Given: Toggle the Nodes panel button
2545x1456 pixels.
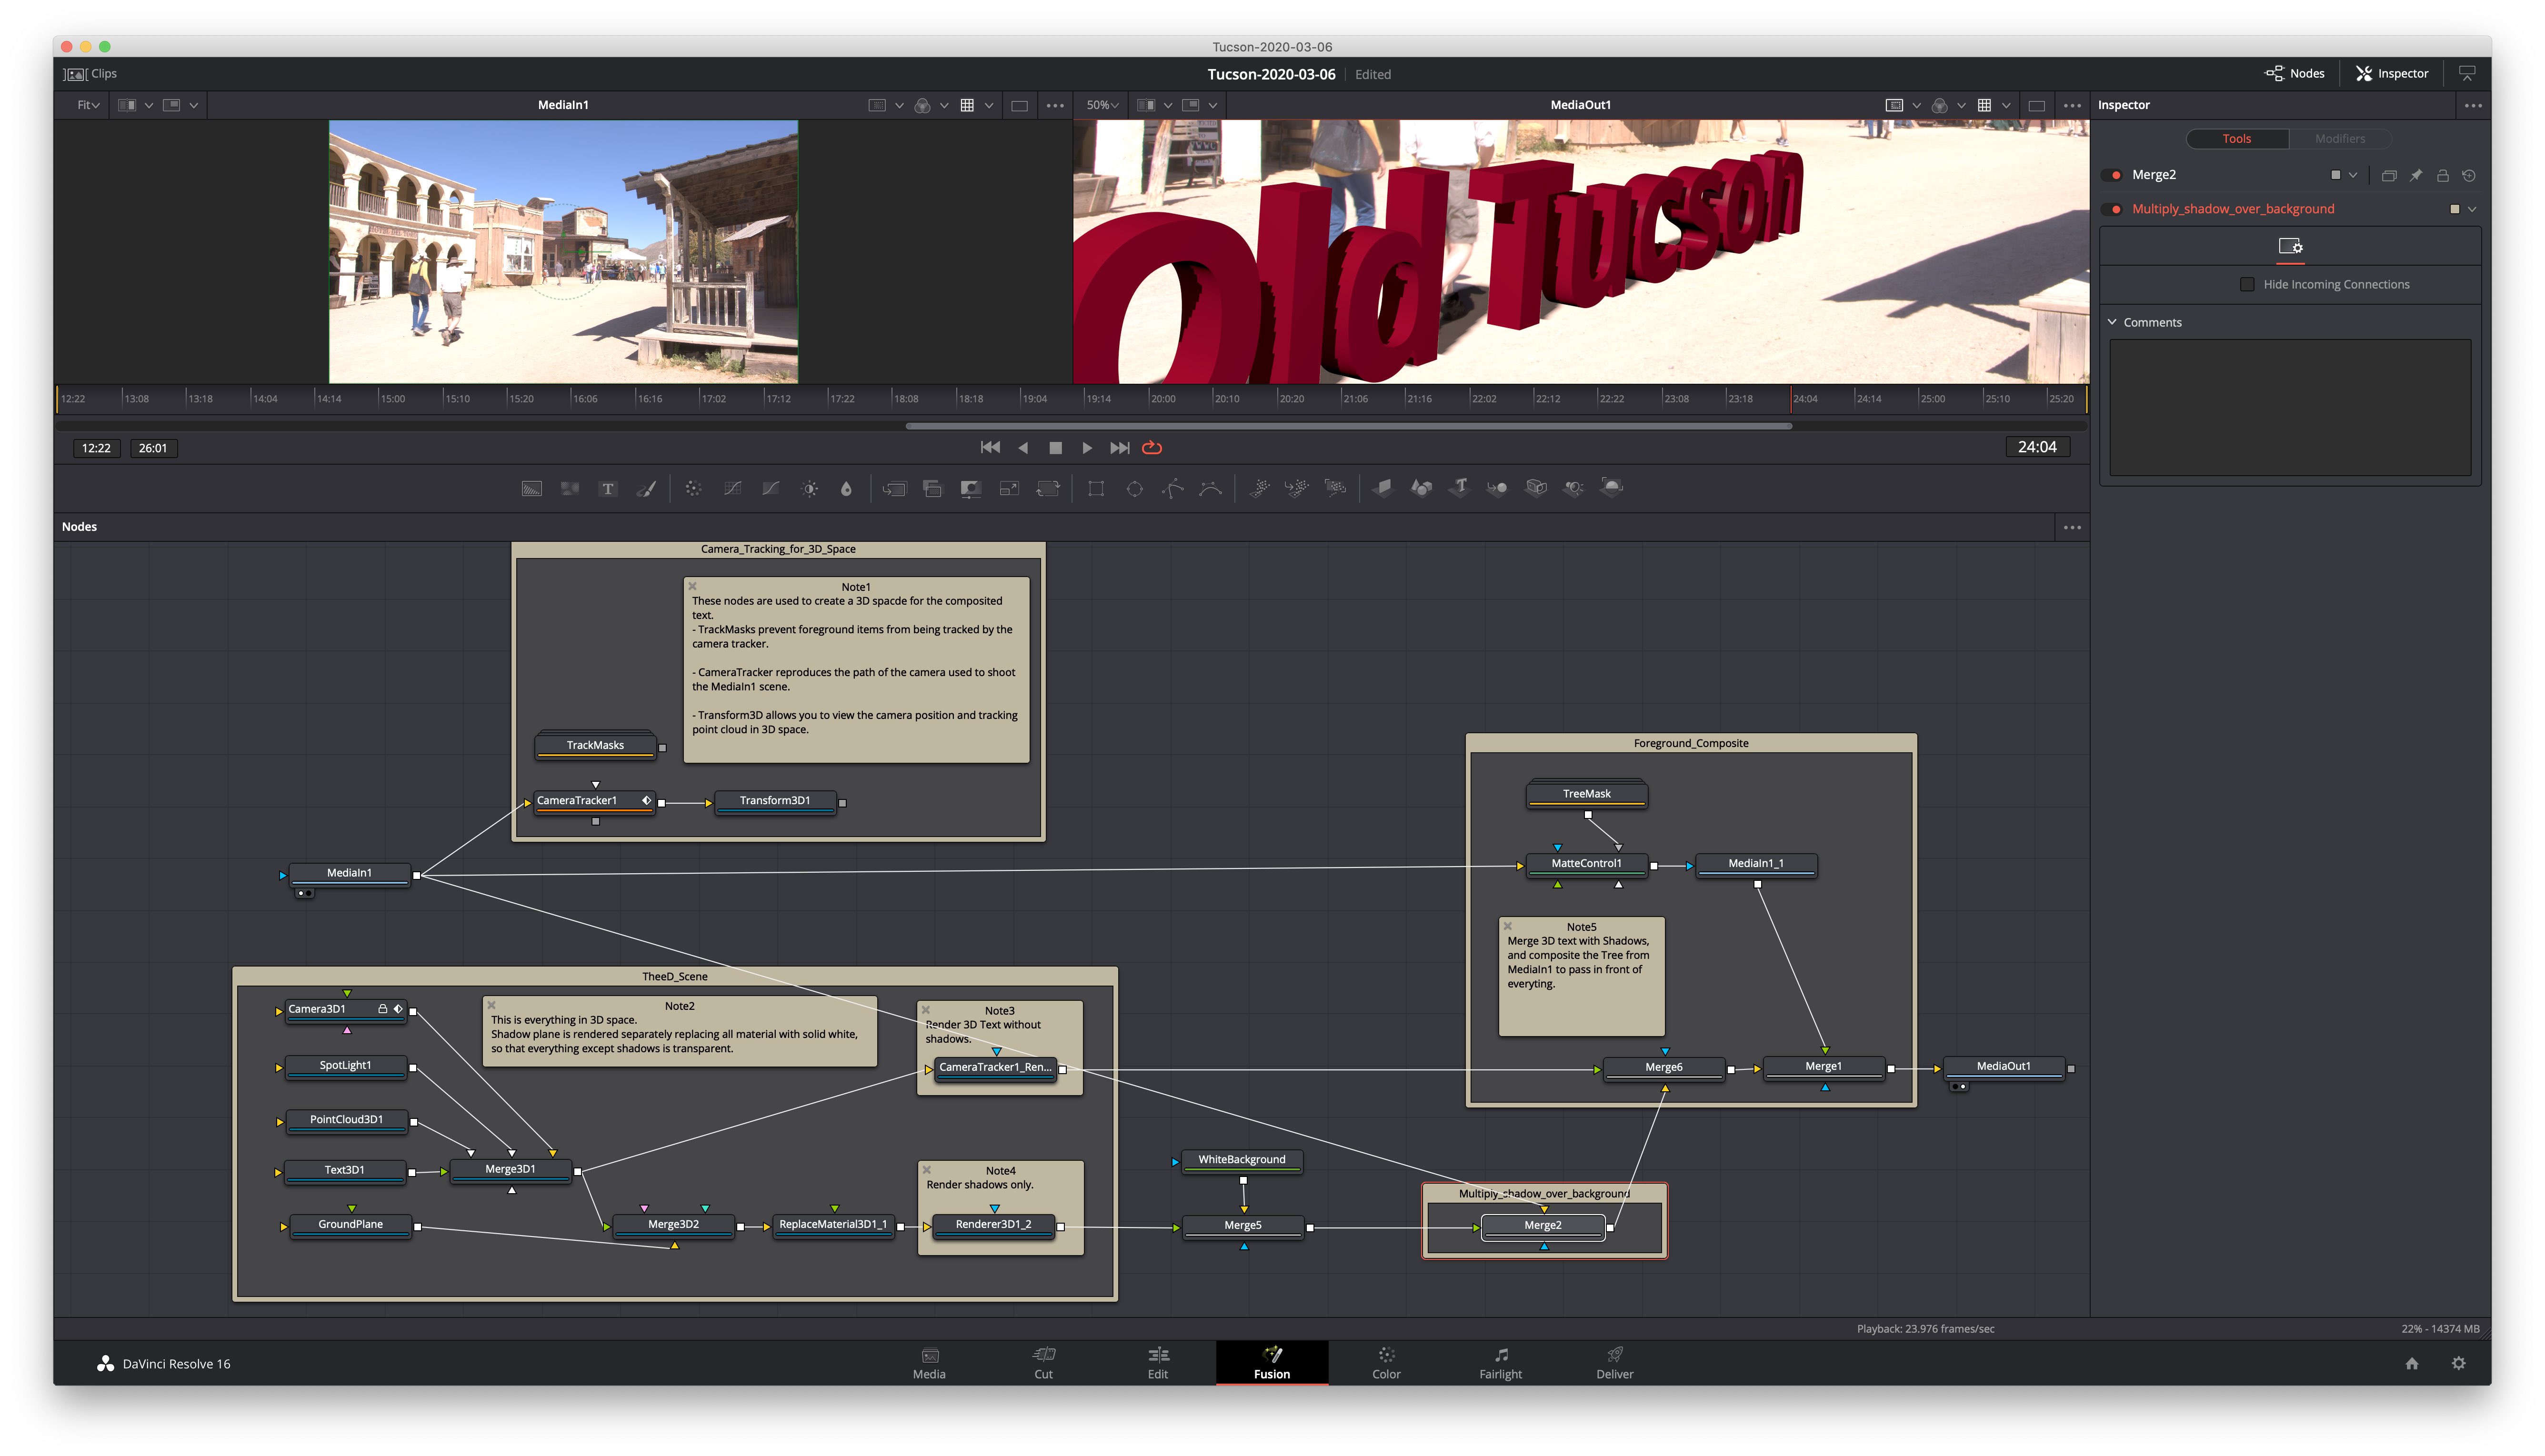Looking at the screenshot, I should point(2294,74).
